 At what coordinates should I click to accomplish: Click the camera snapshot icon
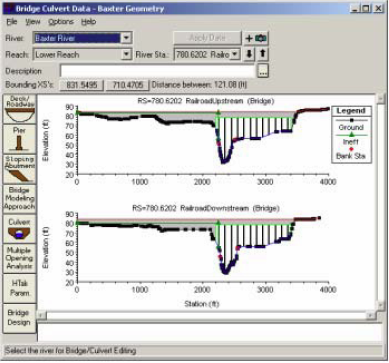coord(261,39)
